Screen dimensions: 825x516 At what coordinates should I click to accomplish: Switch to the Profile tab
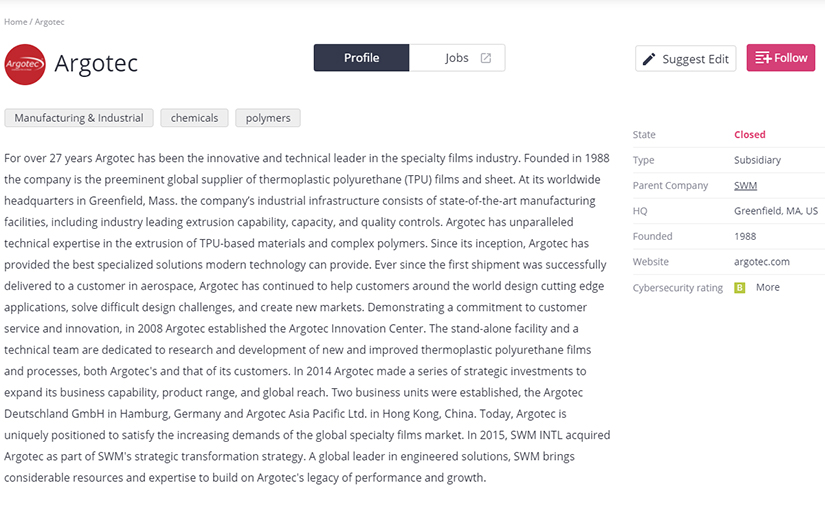[x=361, y=58]
